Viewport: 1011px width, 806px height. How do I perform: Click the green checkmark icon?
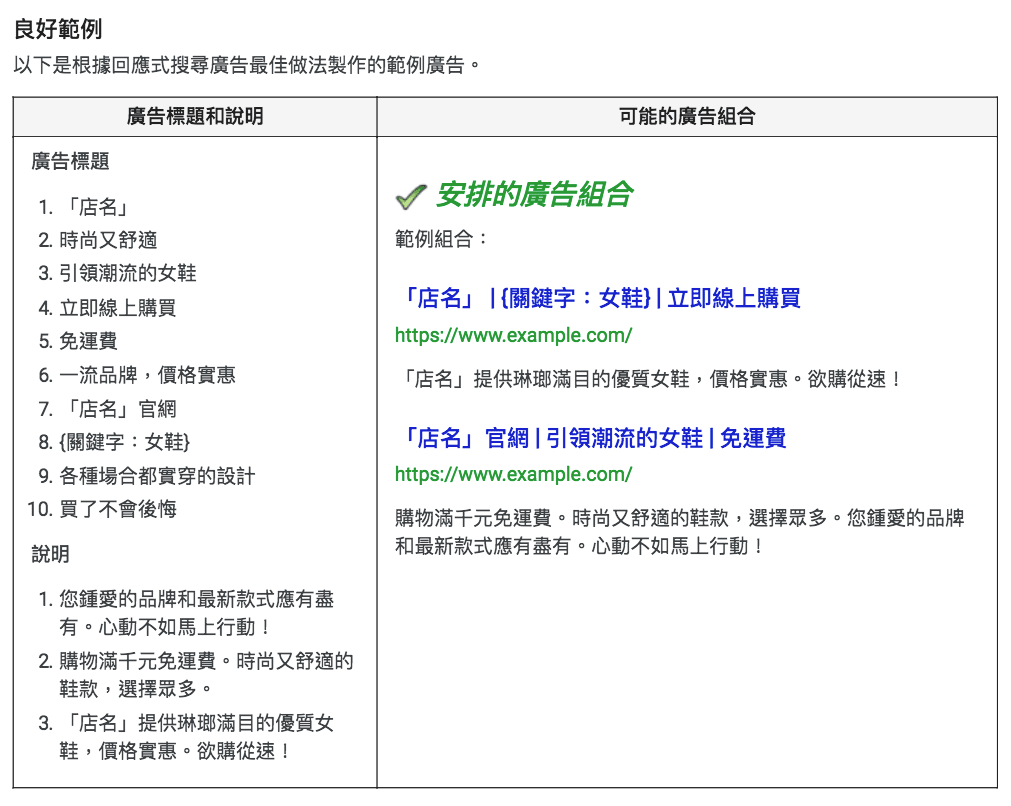point(411,197)
